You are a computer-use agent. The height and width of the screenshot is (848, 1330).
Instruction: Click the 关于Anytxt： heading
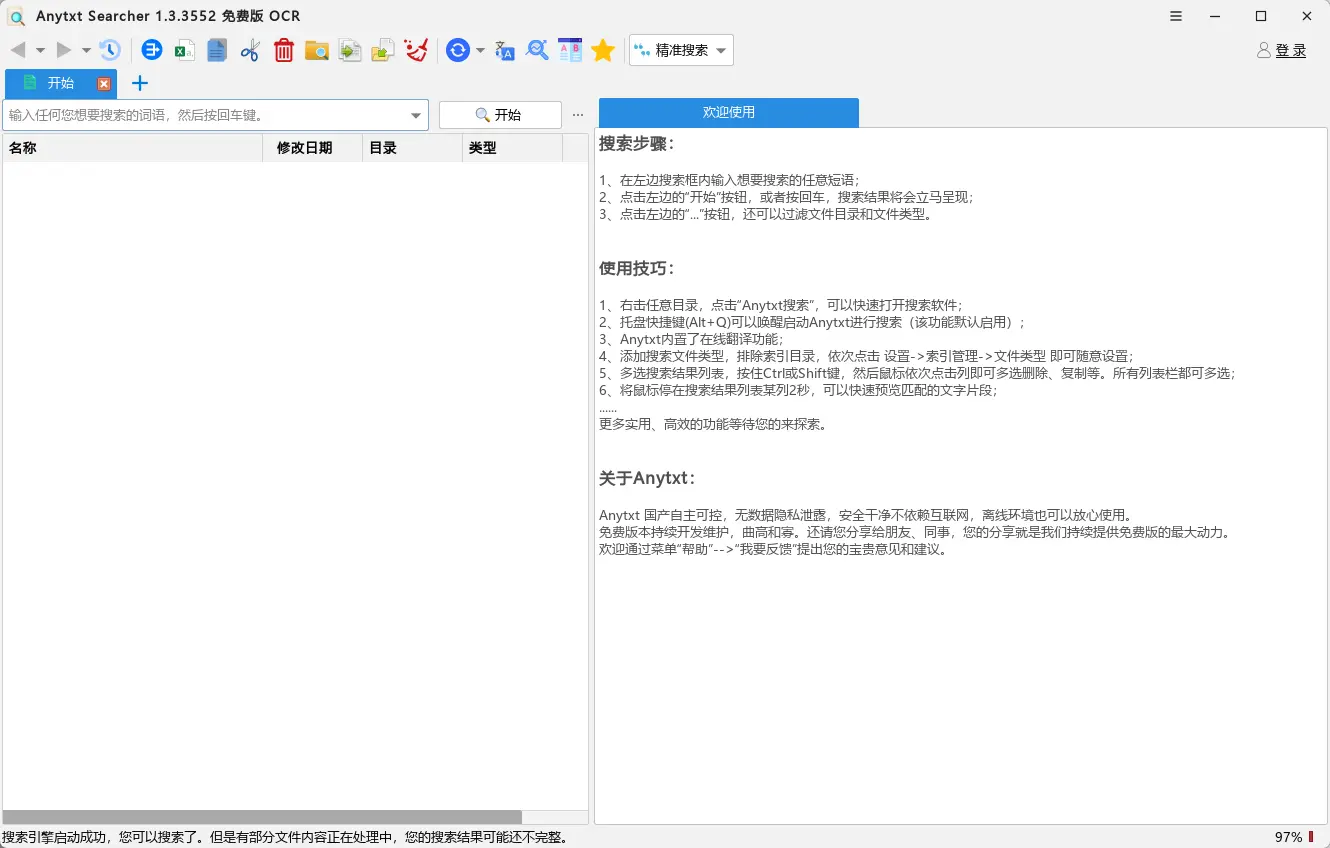point(648,478)
